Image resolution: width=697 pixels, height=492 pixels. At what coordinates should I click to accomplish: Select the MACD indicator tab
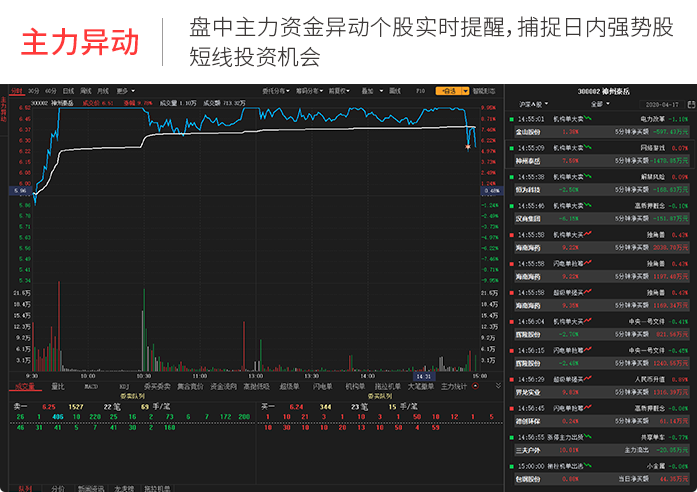pos(90,385)
